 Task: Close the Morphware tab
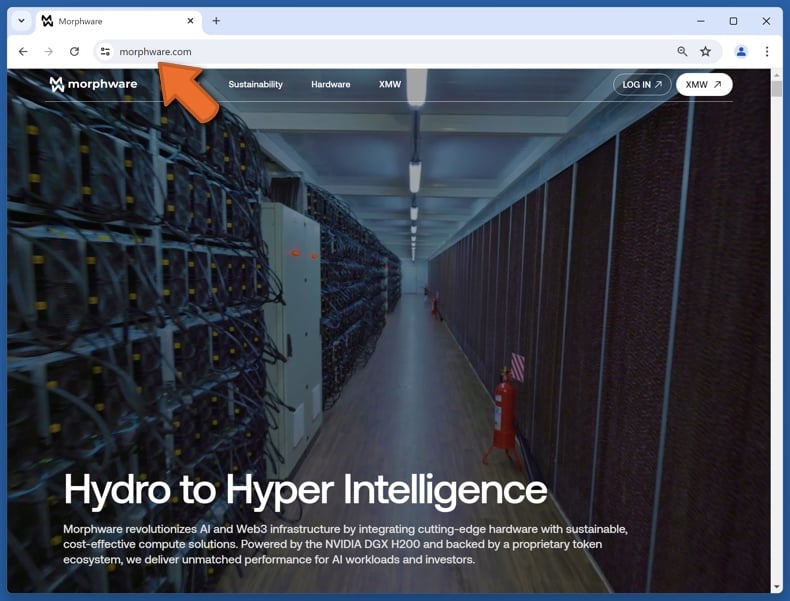point(190,21)
